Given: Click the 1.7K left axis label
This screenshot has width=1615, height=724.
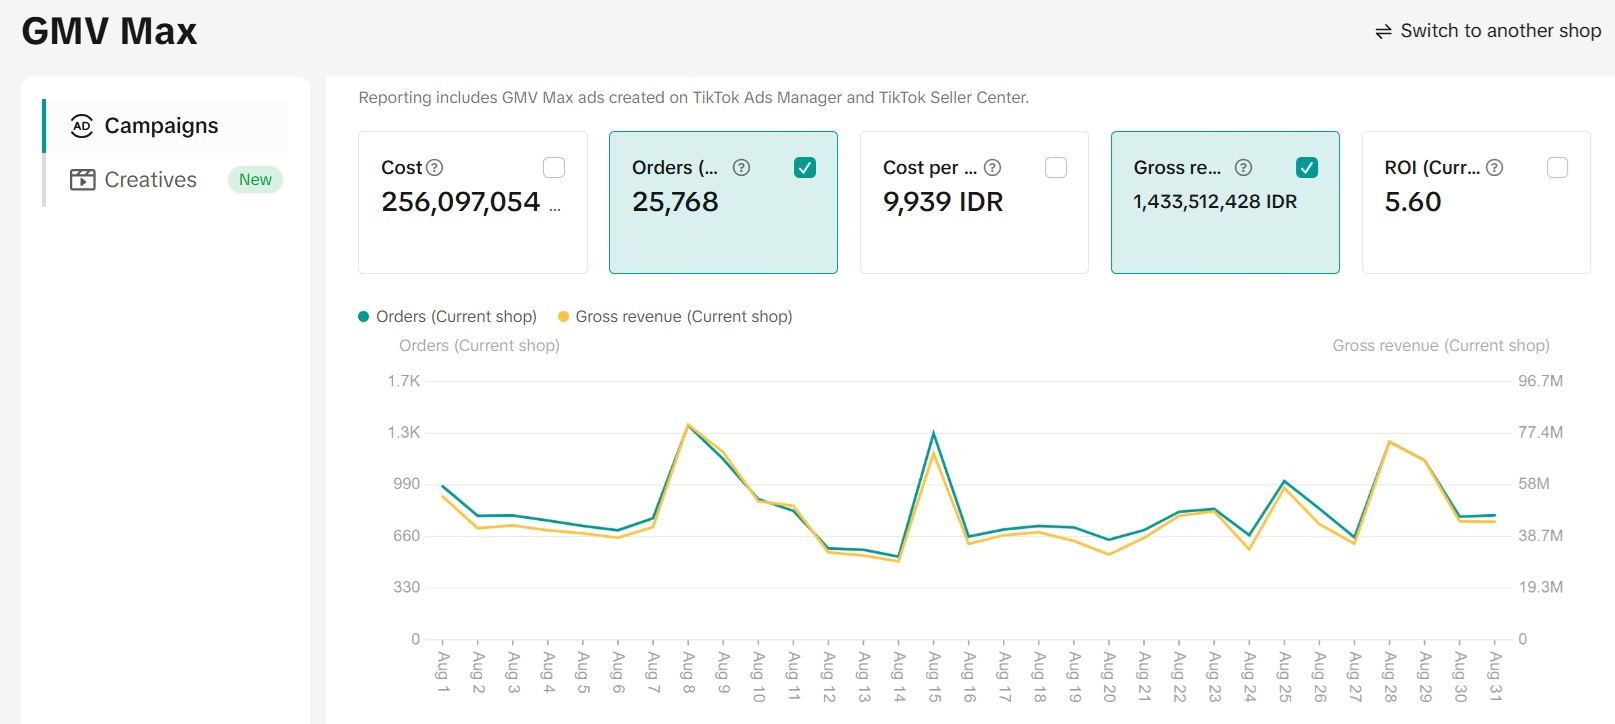Looking at the screenshot, I should [404, 381].
